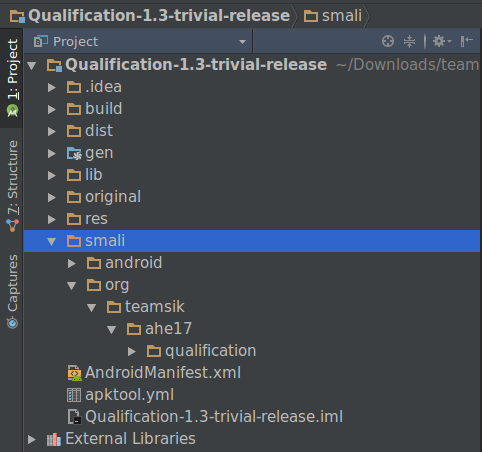The width and height of the screenshot is (482, 452).
Task: Expand the qualification folder
Action: [132, 351]
